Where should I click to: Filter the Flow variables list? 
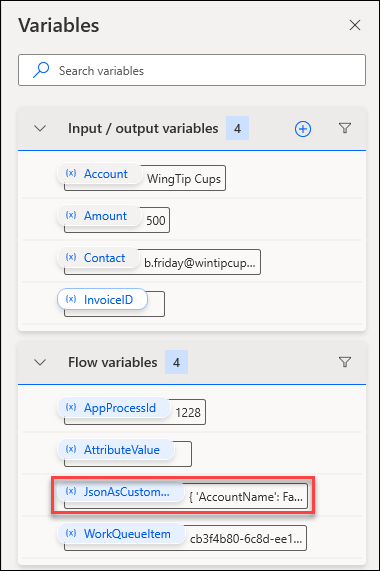345,362
